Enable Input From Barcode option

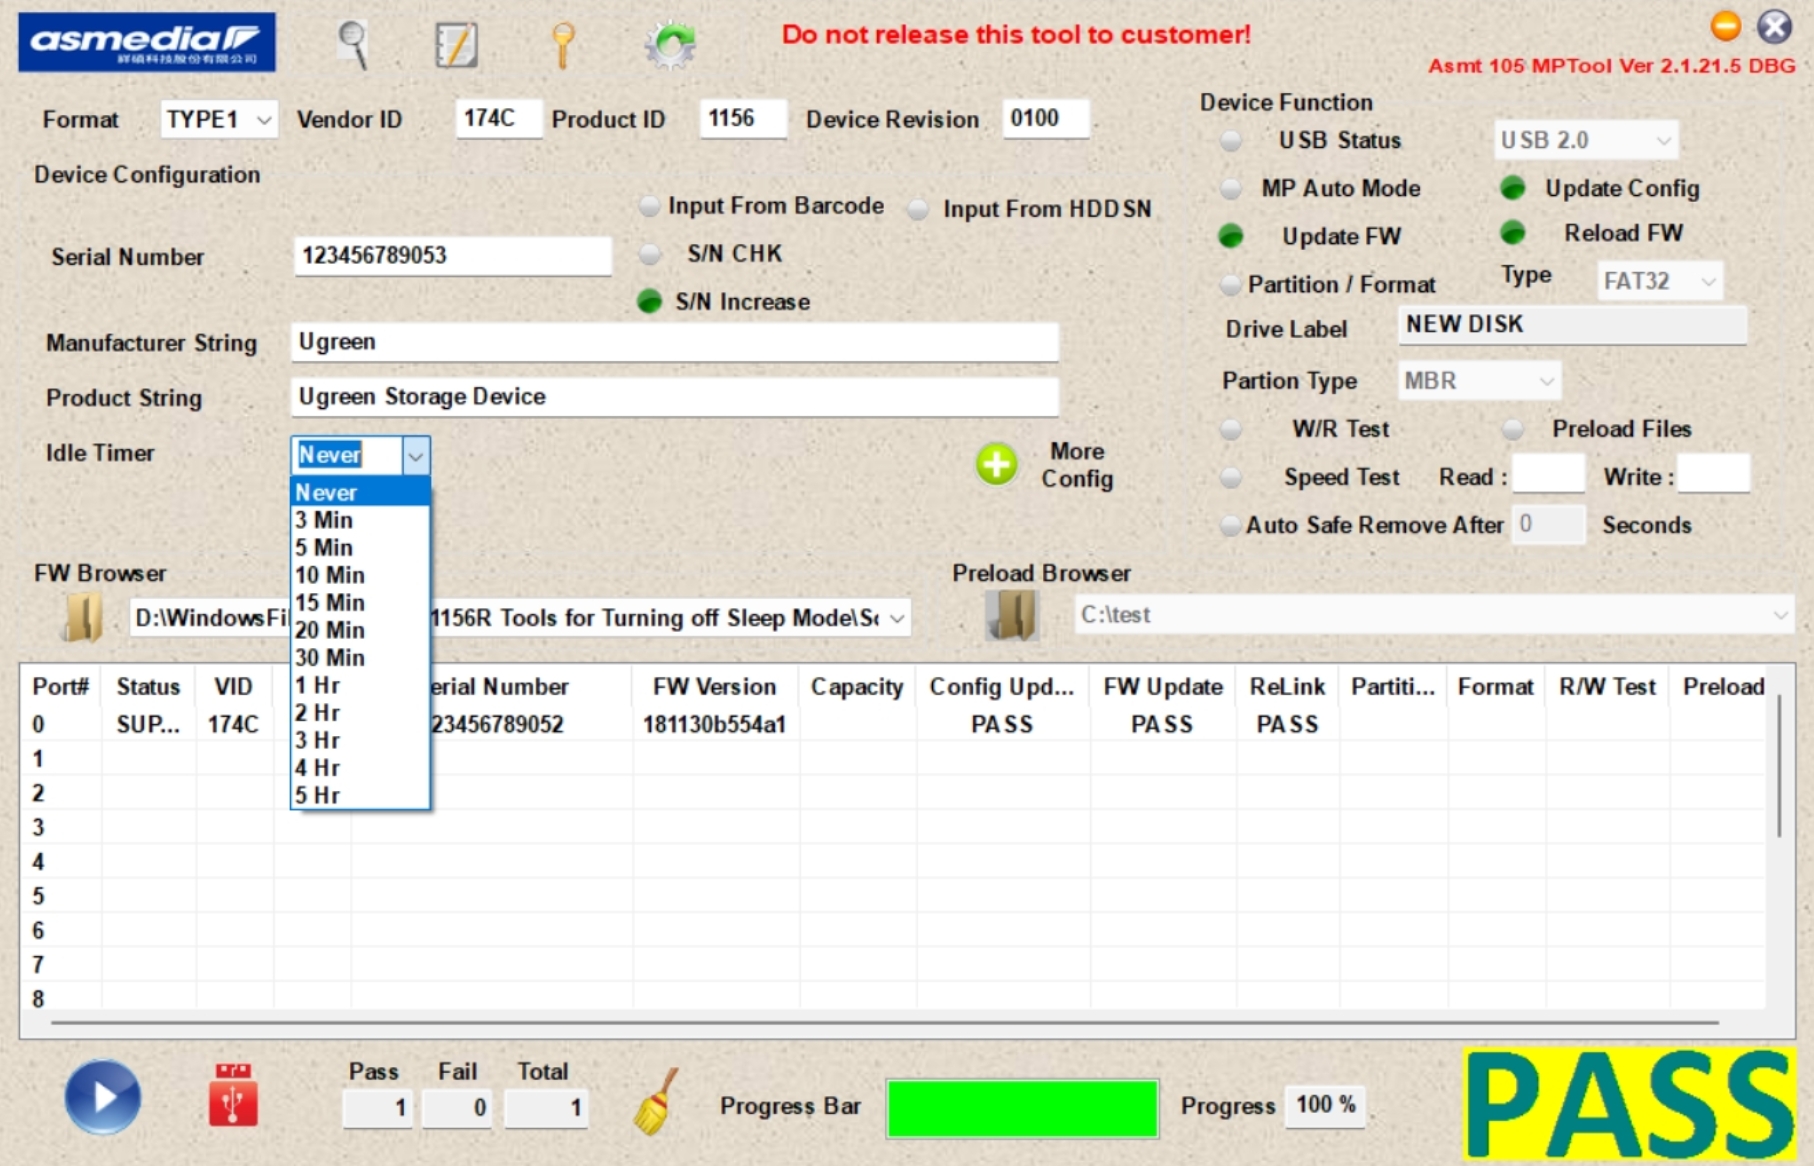[x=650, y=206]
